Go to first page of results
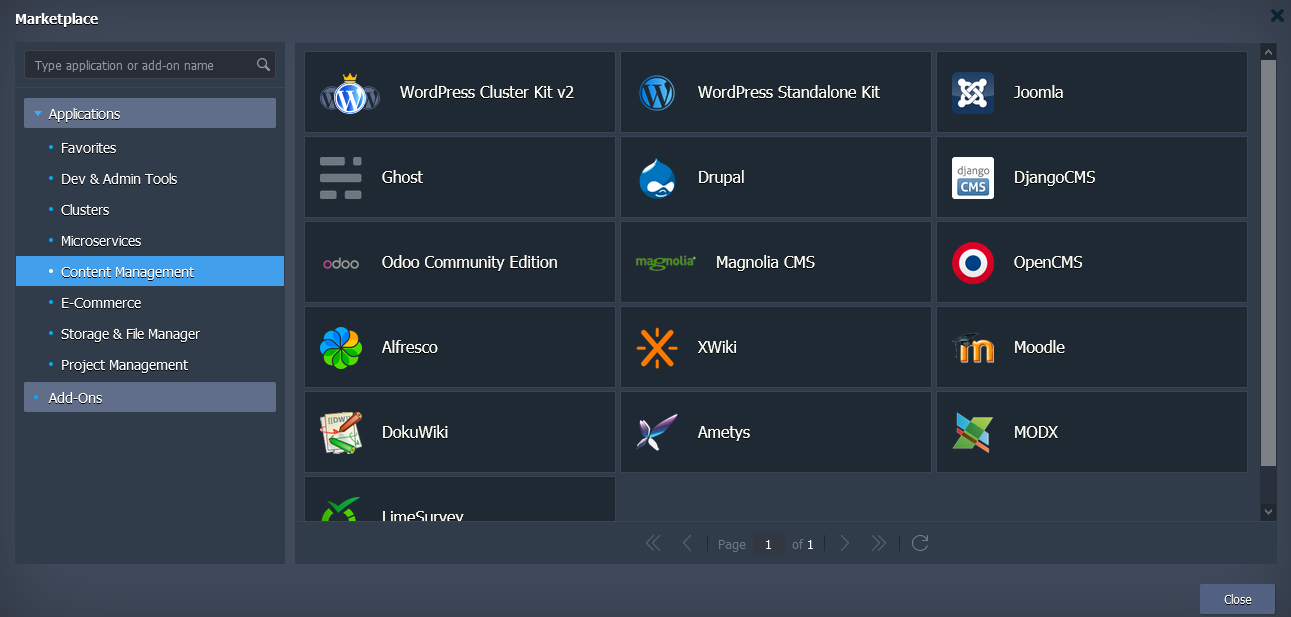 653,543
